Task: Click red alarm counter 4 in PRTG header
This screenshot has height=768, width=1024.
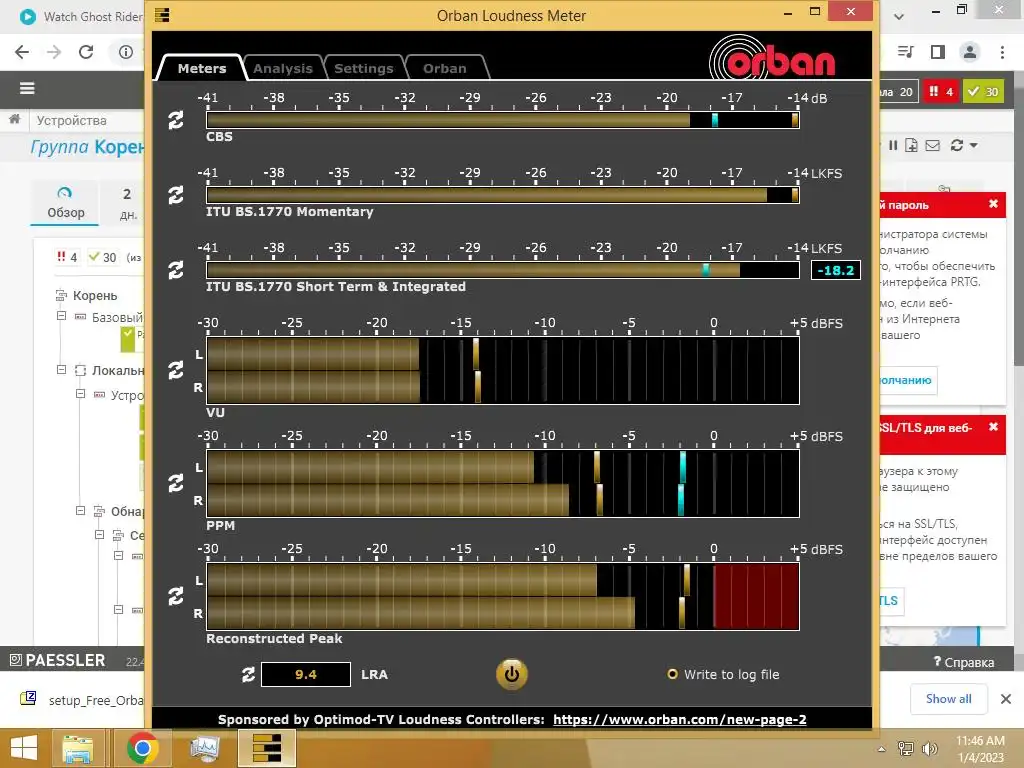Action: click(x=941, y=92)
